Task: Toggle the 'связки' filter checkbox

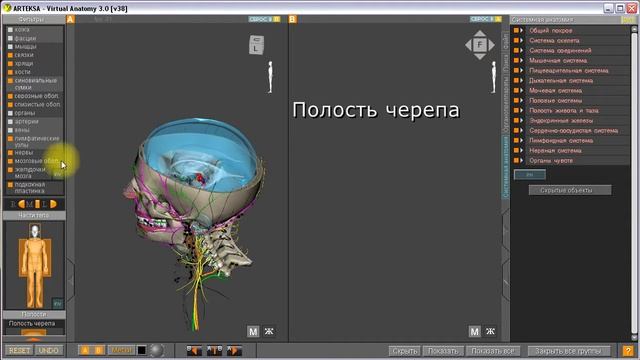Action: [x=10, y=55]
